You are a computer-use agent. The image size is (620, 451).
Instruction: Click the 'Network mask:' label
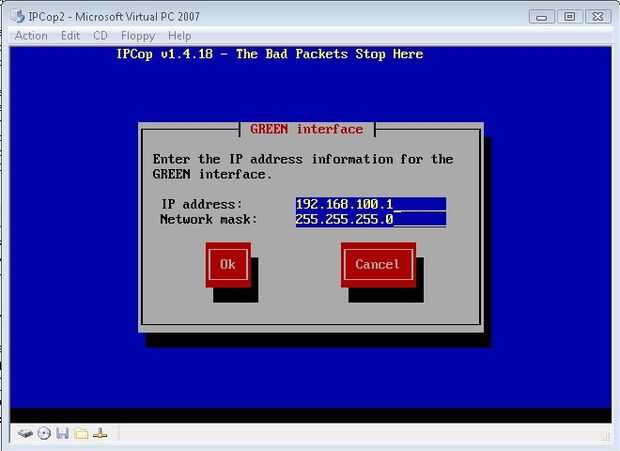point(209,219)
